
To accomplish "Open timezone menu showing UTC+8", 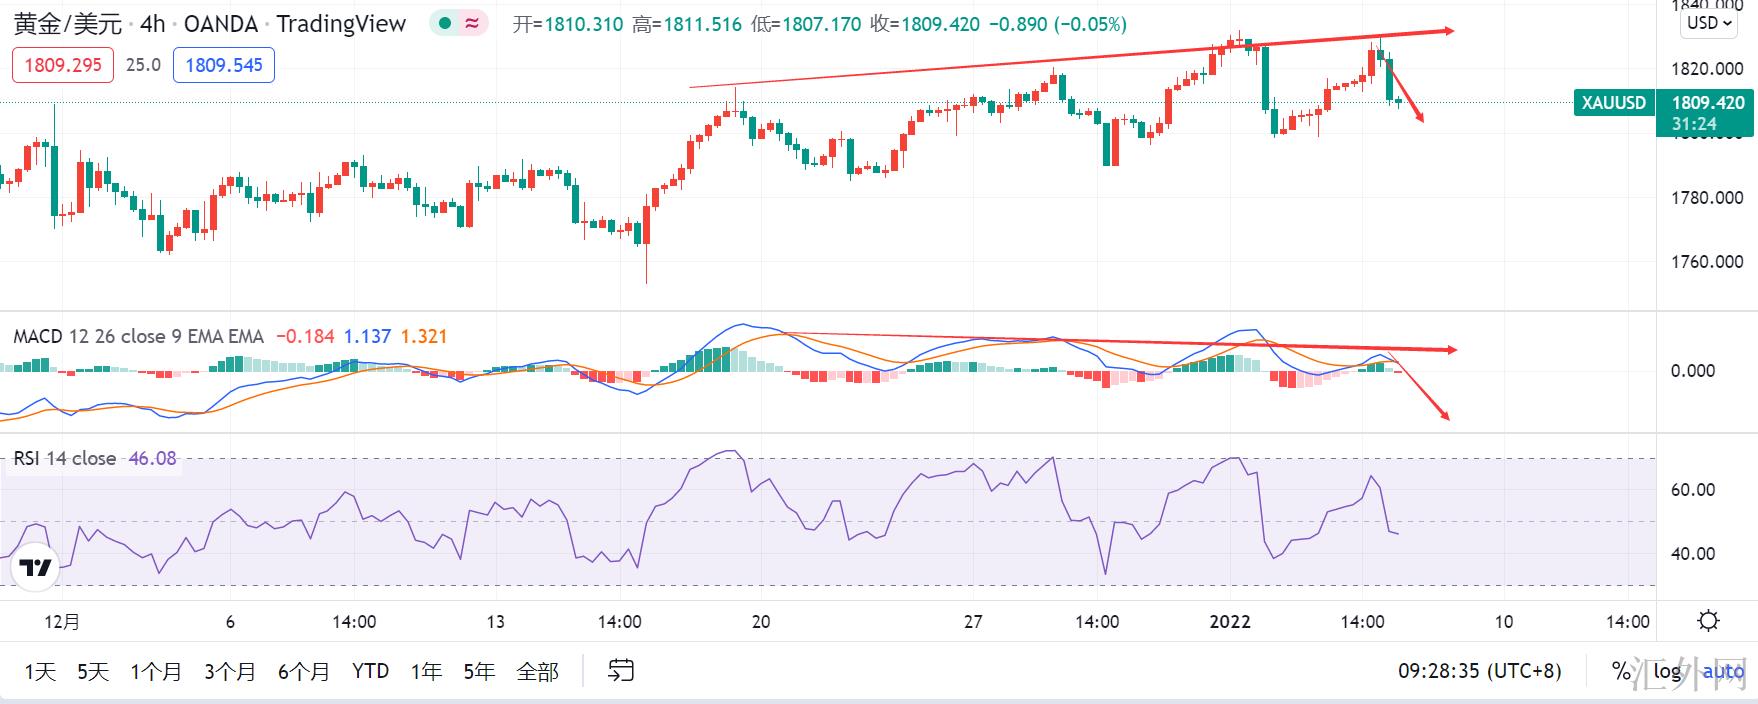I will click(x=1479, y=671).
